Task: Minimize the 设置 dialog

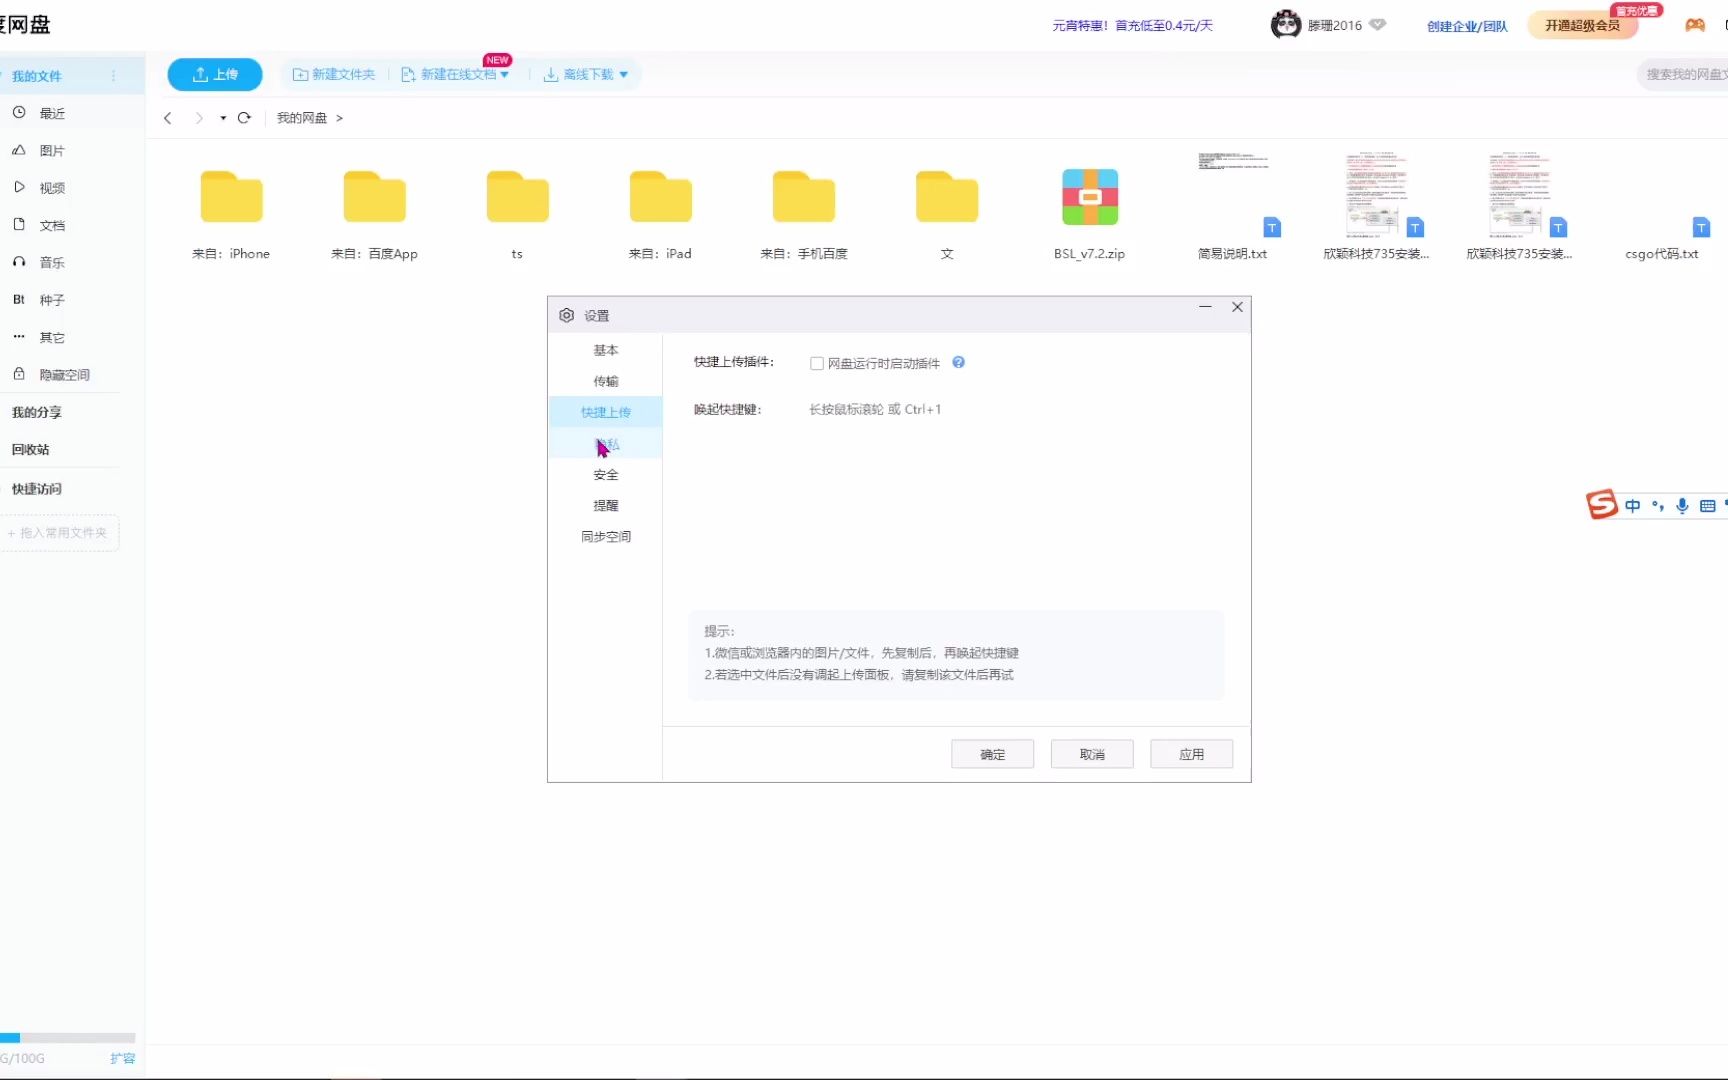Action: 1205,307
